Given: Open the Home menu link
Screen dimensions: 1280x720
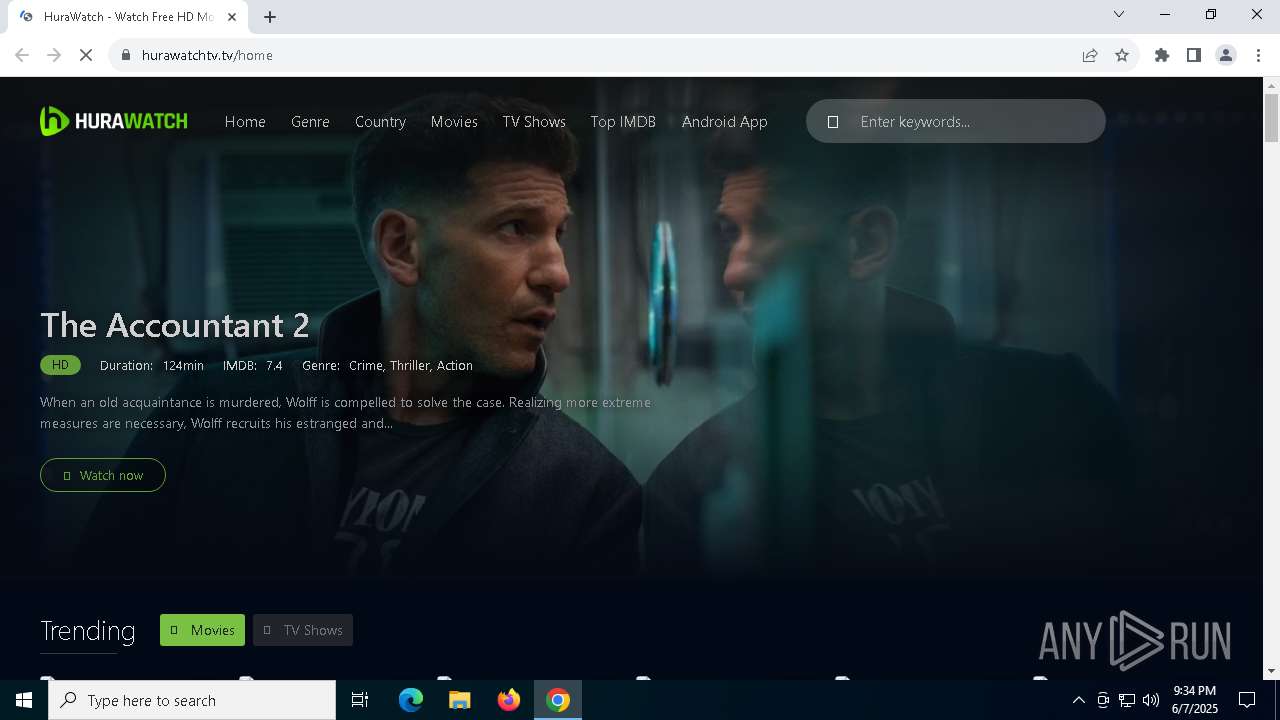Looking at the screenshot, I should point(245,121).
